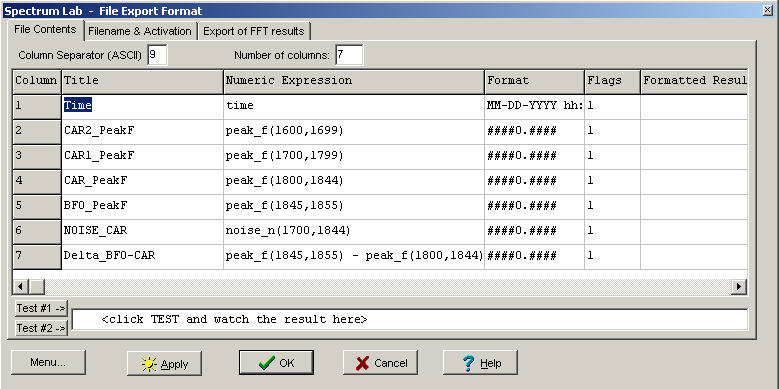Viewport: 779px width, 389px height.
Task: Select row header number 1
Action: click(37, 107)
